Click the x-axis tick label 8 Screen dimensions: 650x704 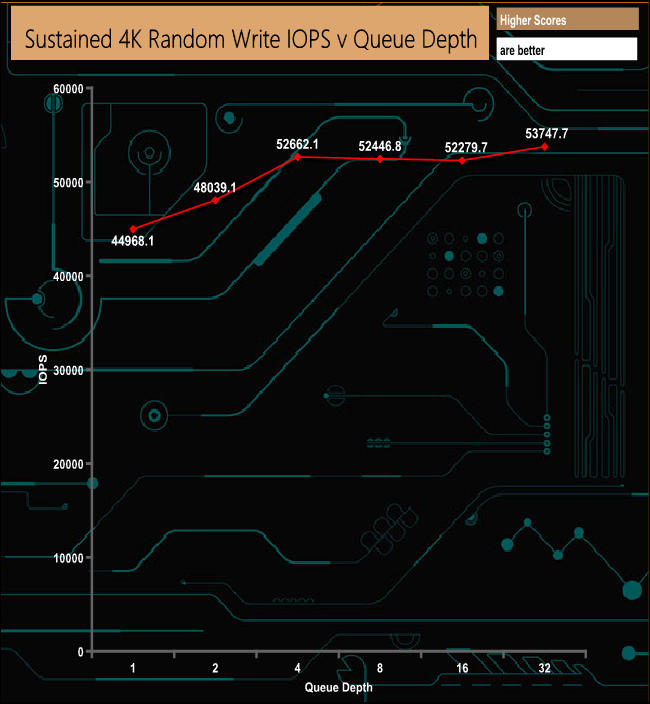[380, 668]
